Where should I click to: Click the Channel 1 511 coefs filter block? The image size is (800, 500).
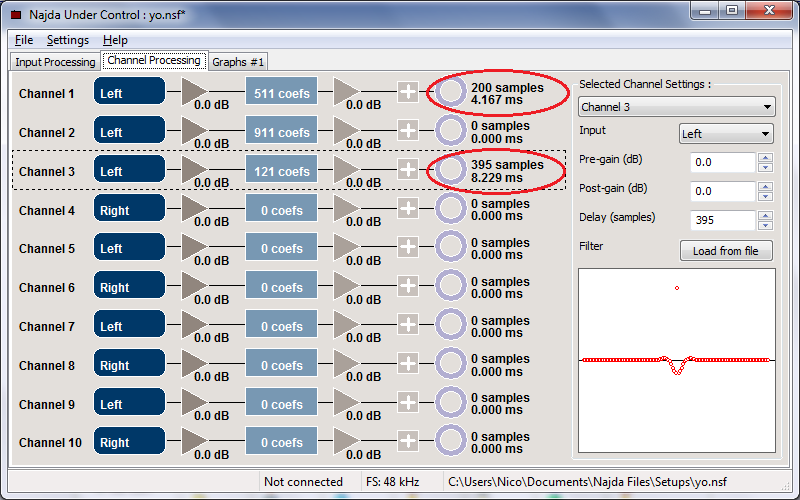[x=281, y=92]
